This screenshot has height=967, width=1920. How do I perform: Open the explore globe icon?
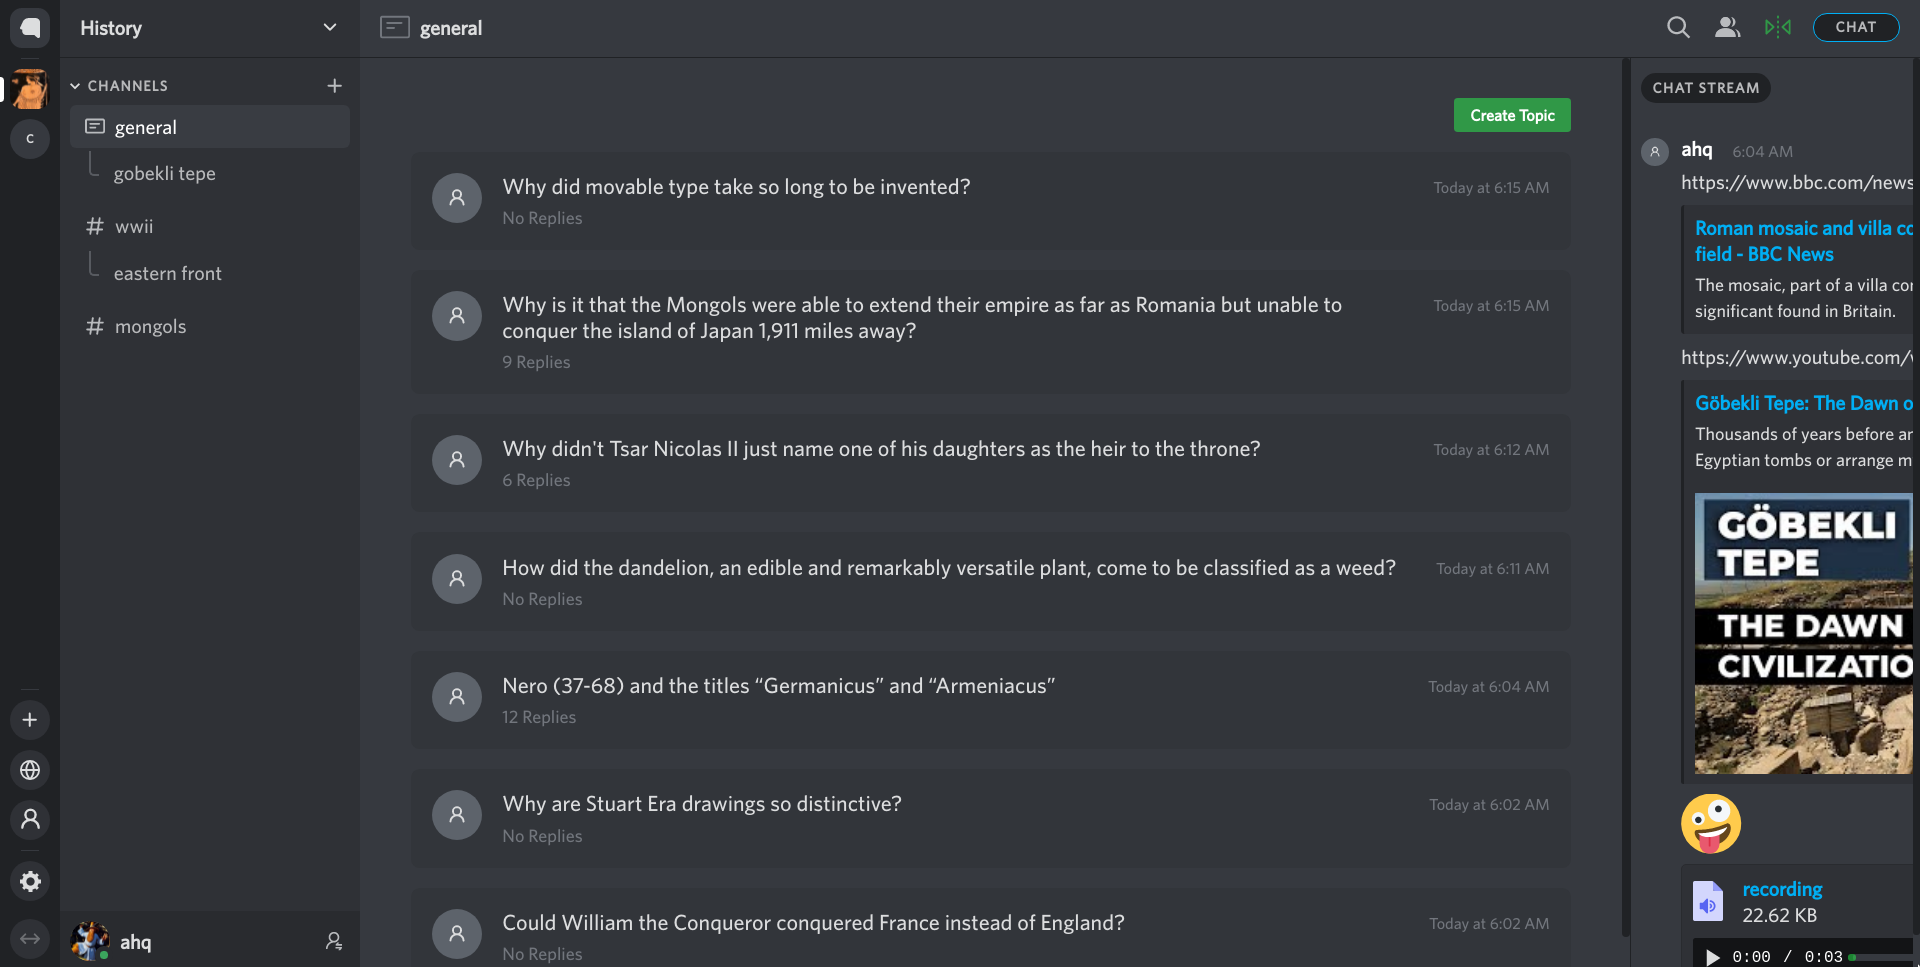30,770
